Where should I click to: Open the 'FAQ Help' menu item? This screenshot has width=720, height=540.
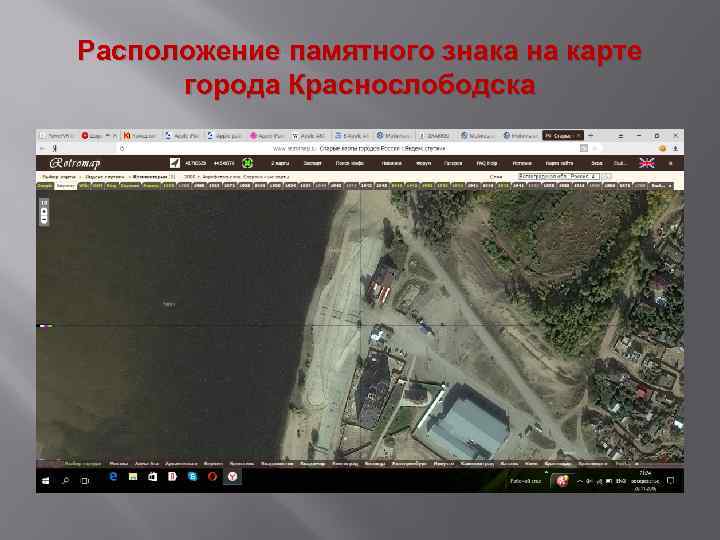click(487, 163)
